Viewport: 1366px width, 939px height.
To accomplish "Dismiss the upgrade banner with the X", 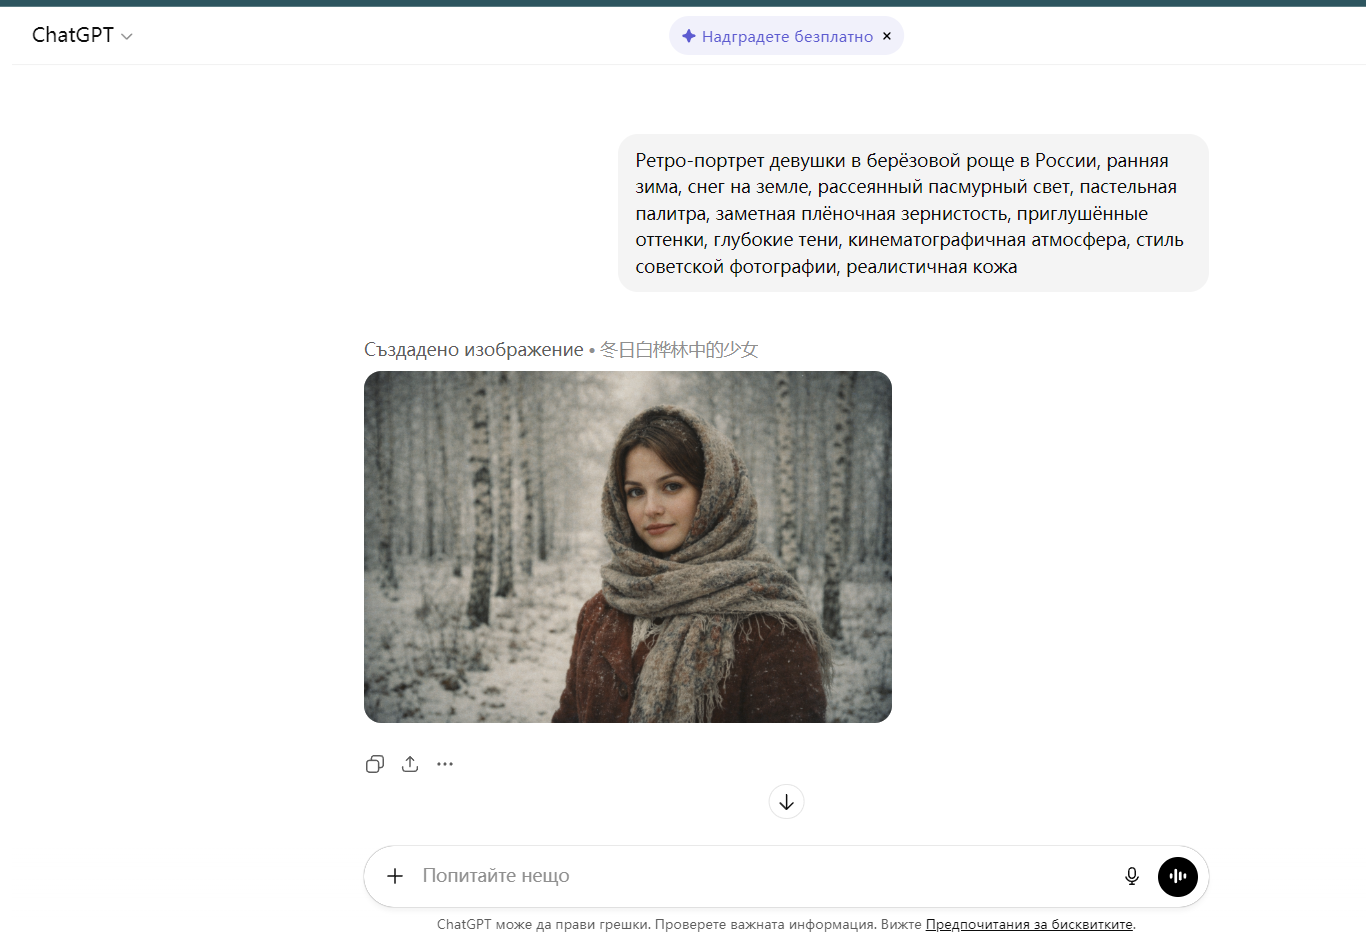I will 886,36.
